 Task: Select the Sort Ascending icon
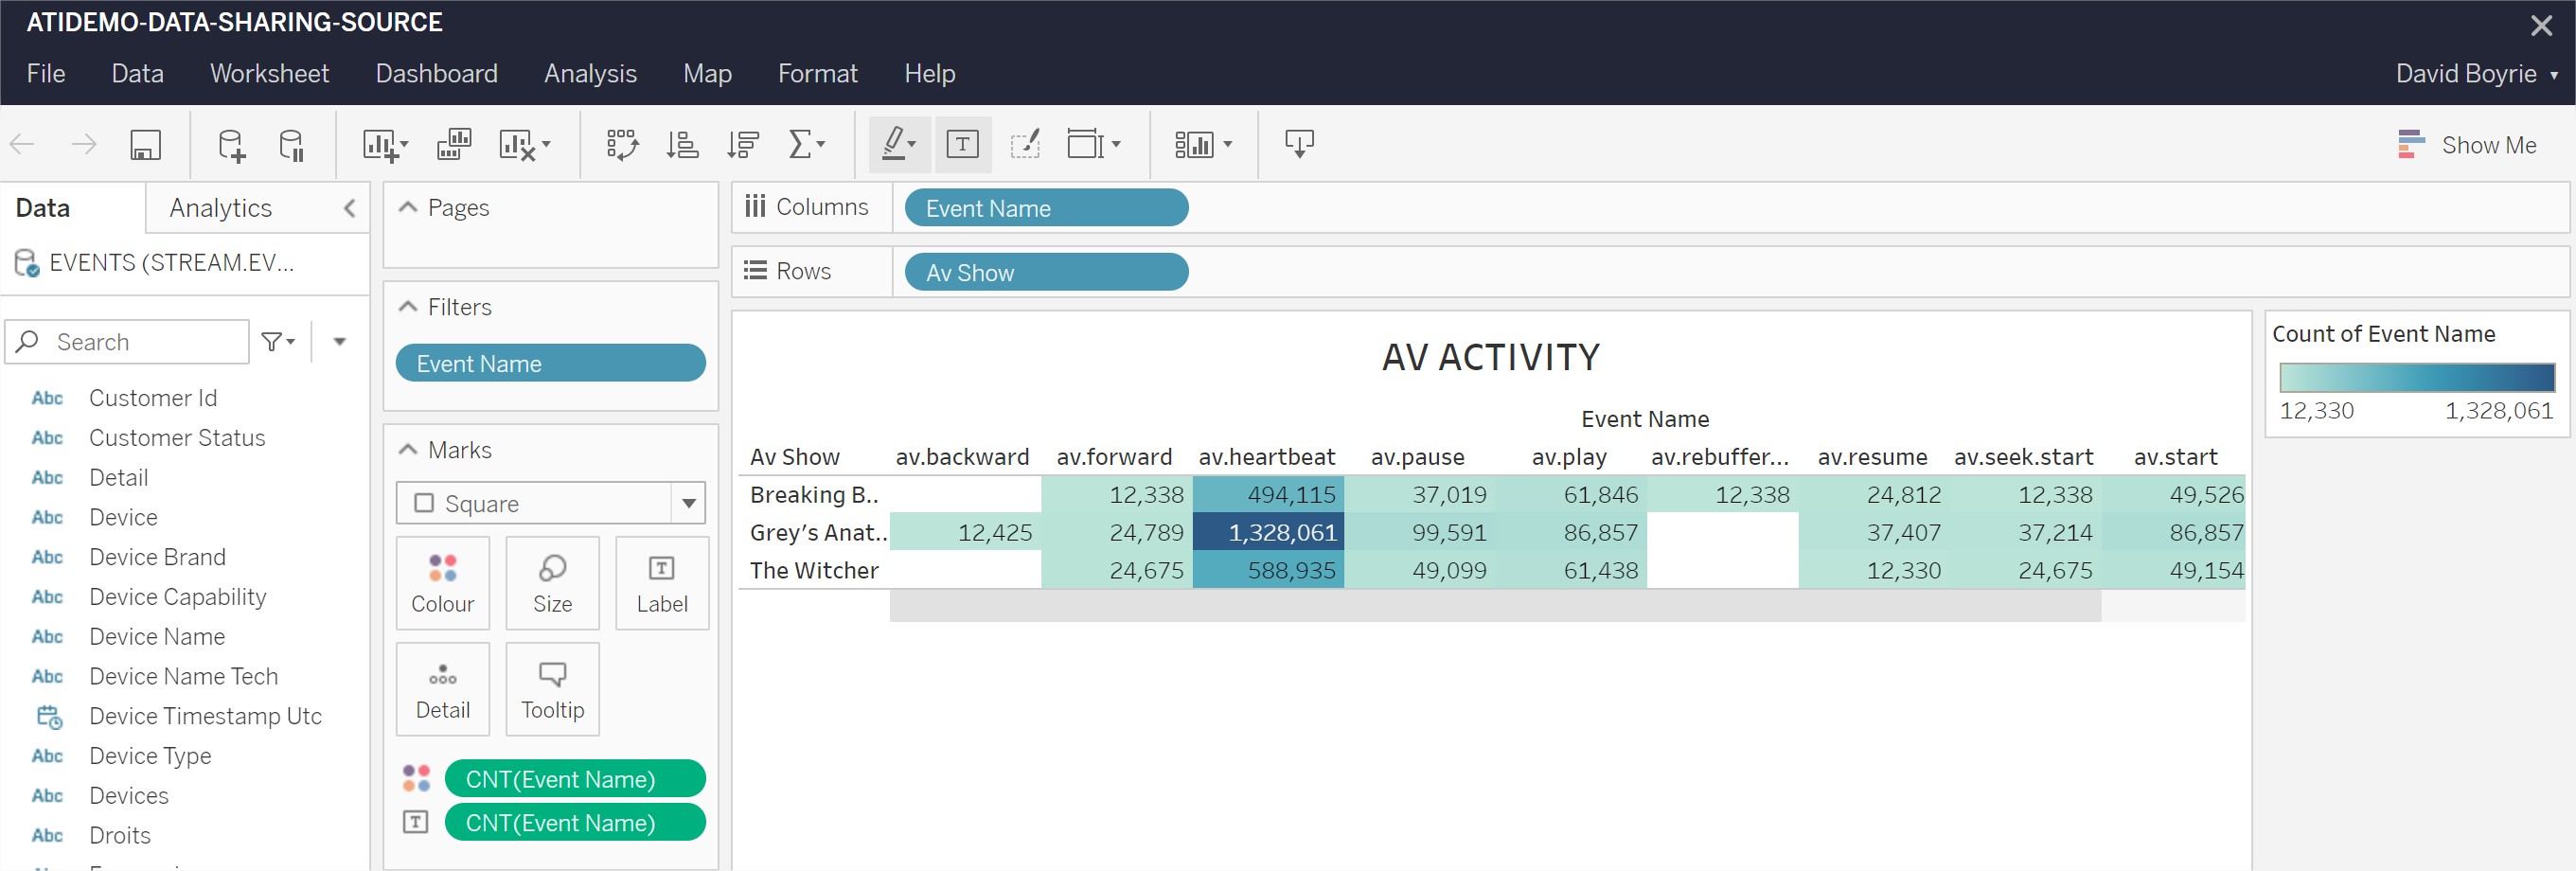pos(682,145)
